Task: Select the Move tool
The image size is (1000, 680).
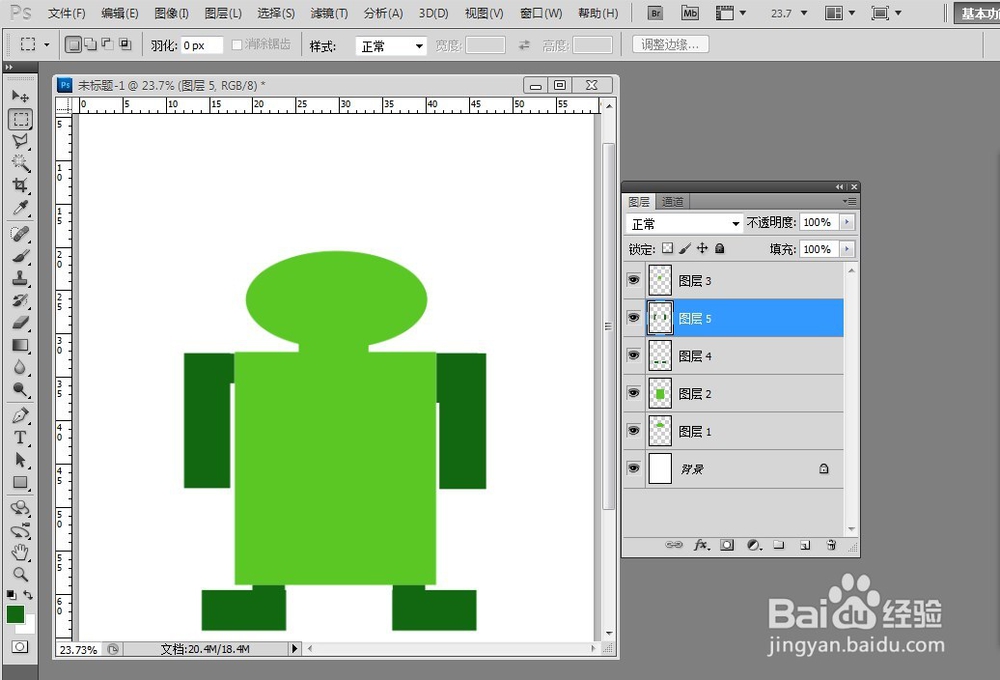Action: [20, 96]
